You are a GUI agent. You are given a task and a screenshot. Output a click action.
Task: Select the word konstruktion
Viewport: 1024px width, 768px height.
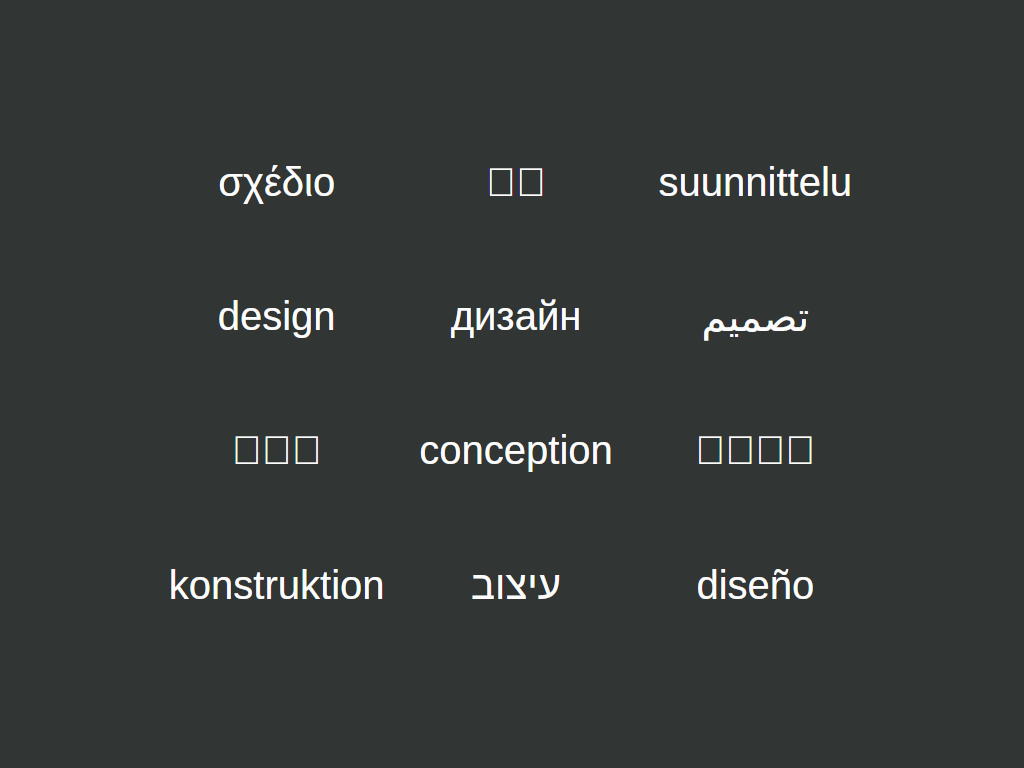point(276,585)
